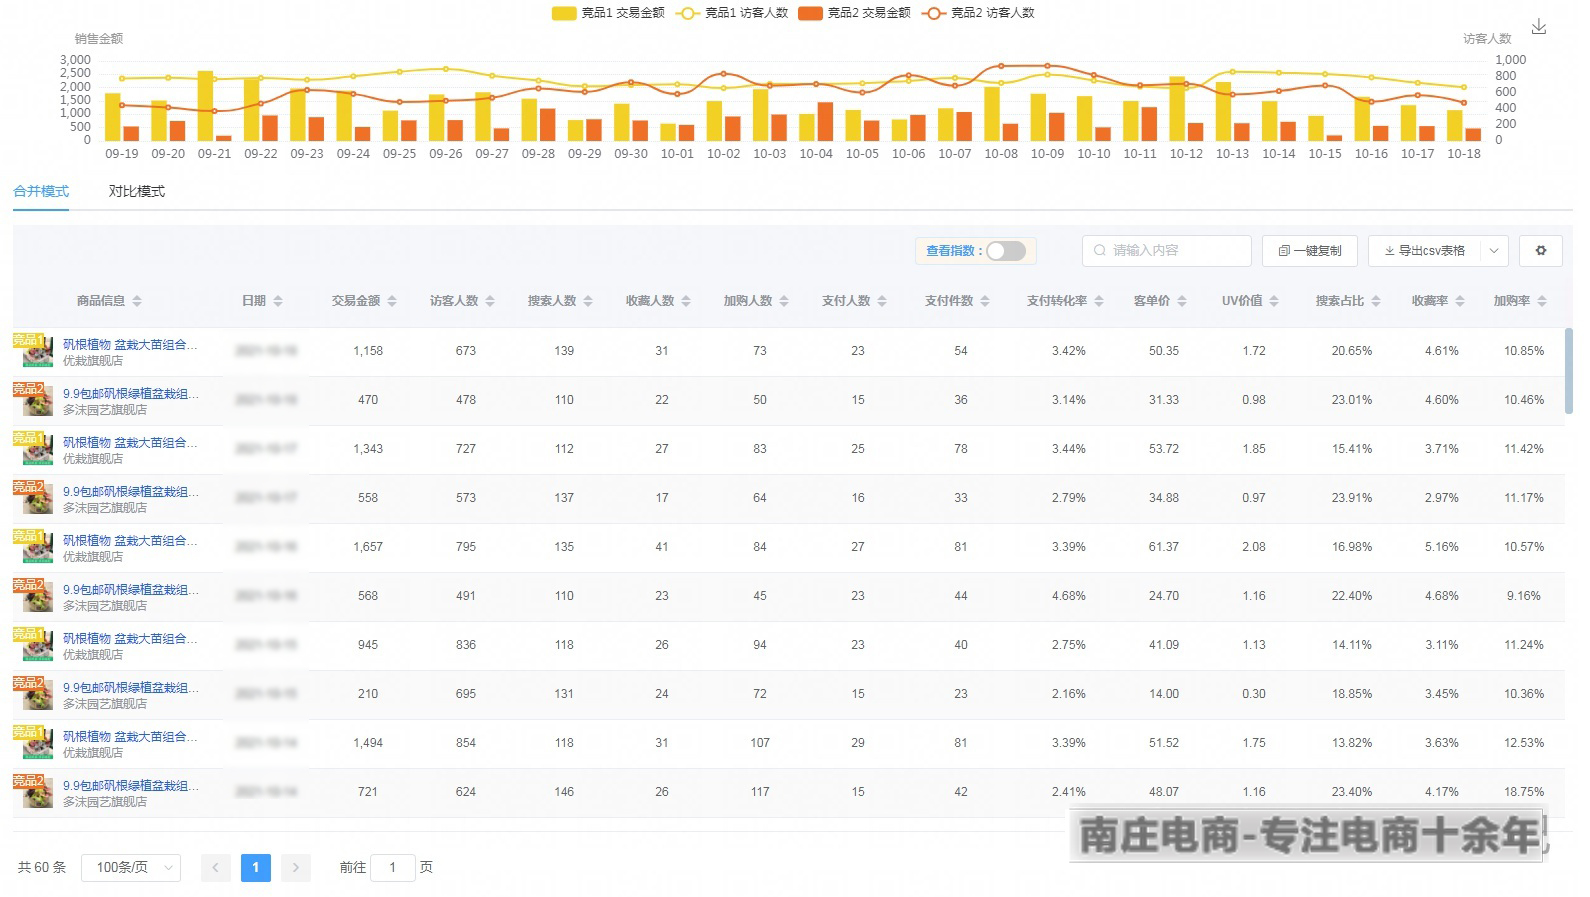This screenshot has width=1590, height=897.
Task: Click 共 60 条 total count text
Action: (42, 867)
